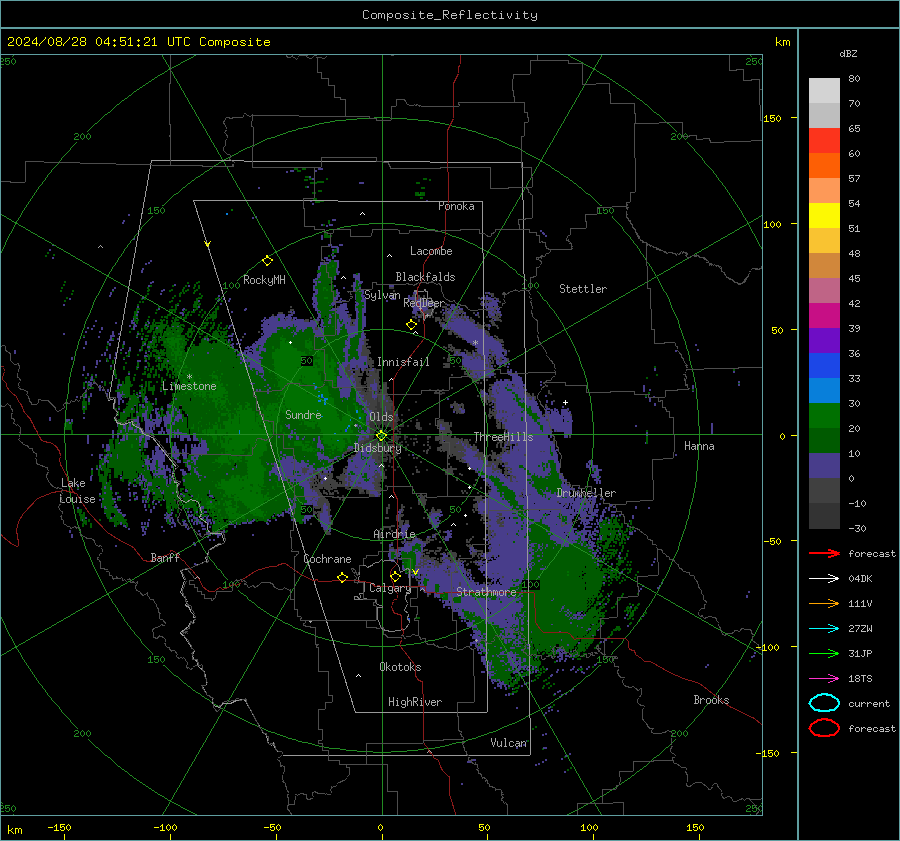900x841 pixels.
Task: Select the yellow 54 dBZ color swatch
Action: click(x=824, y=215)
